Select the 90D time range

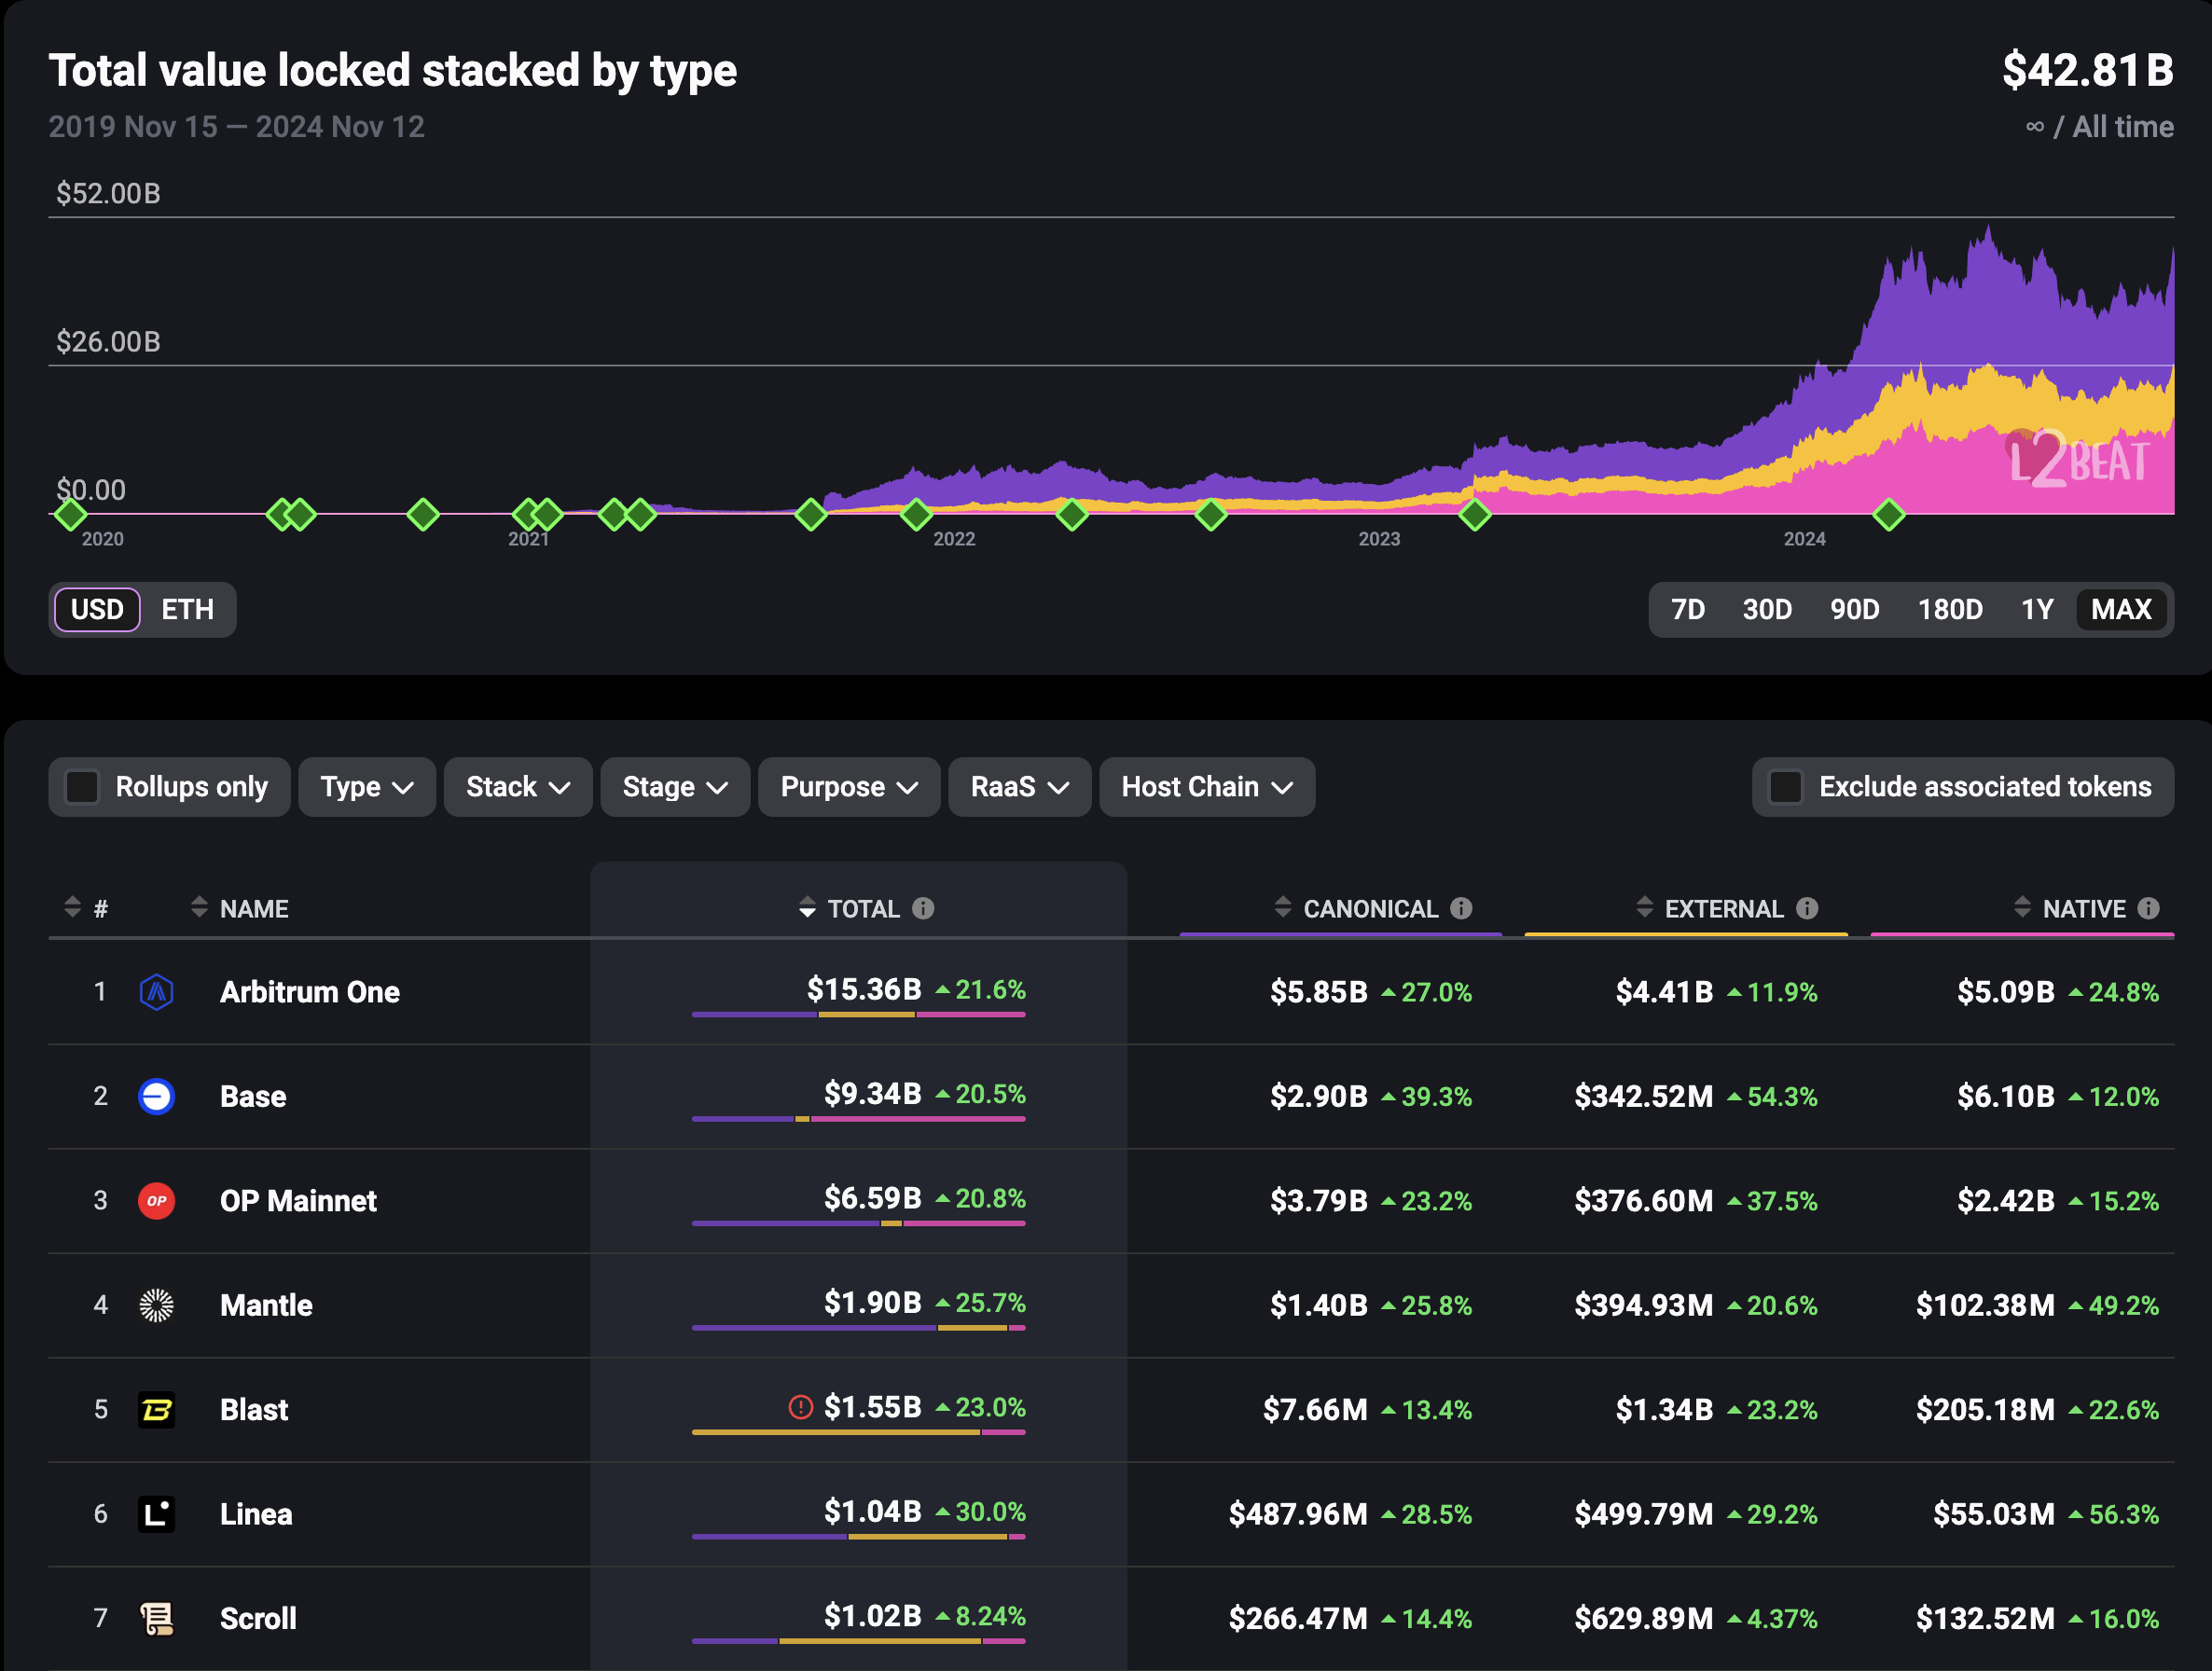click(1854, 609)
